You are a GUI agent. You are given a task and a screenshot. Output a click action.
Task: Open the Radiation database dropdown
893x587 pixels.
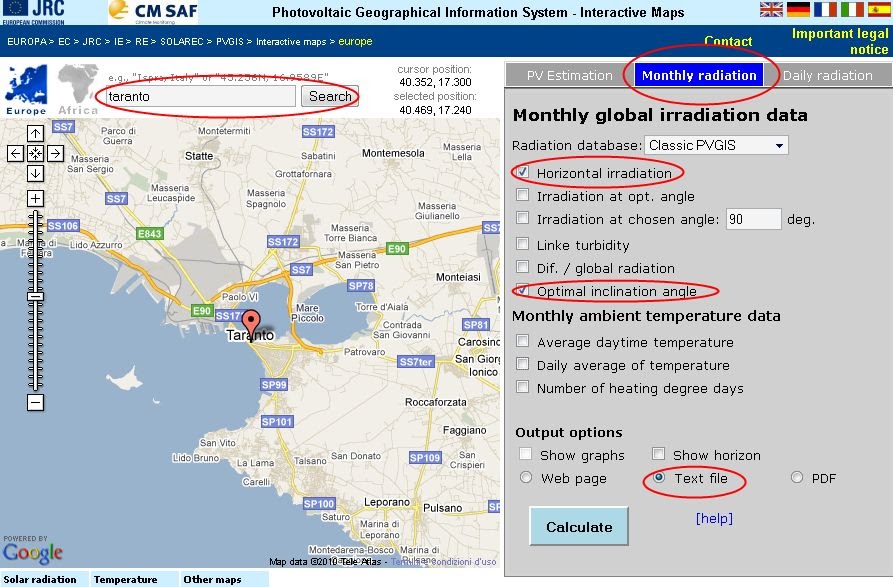pos(716,145)
